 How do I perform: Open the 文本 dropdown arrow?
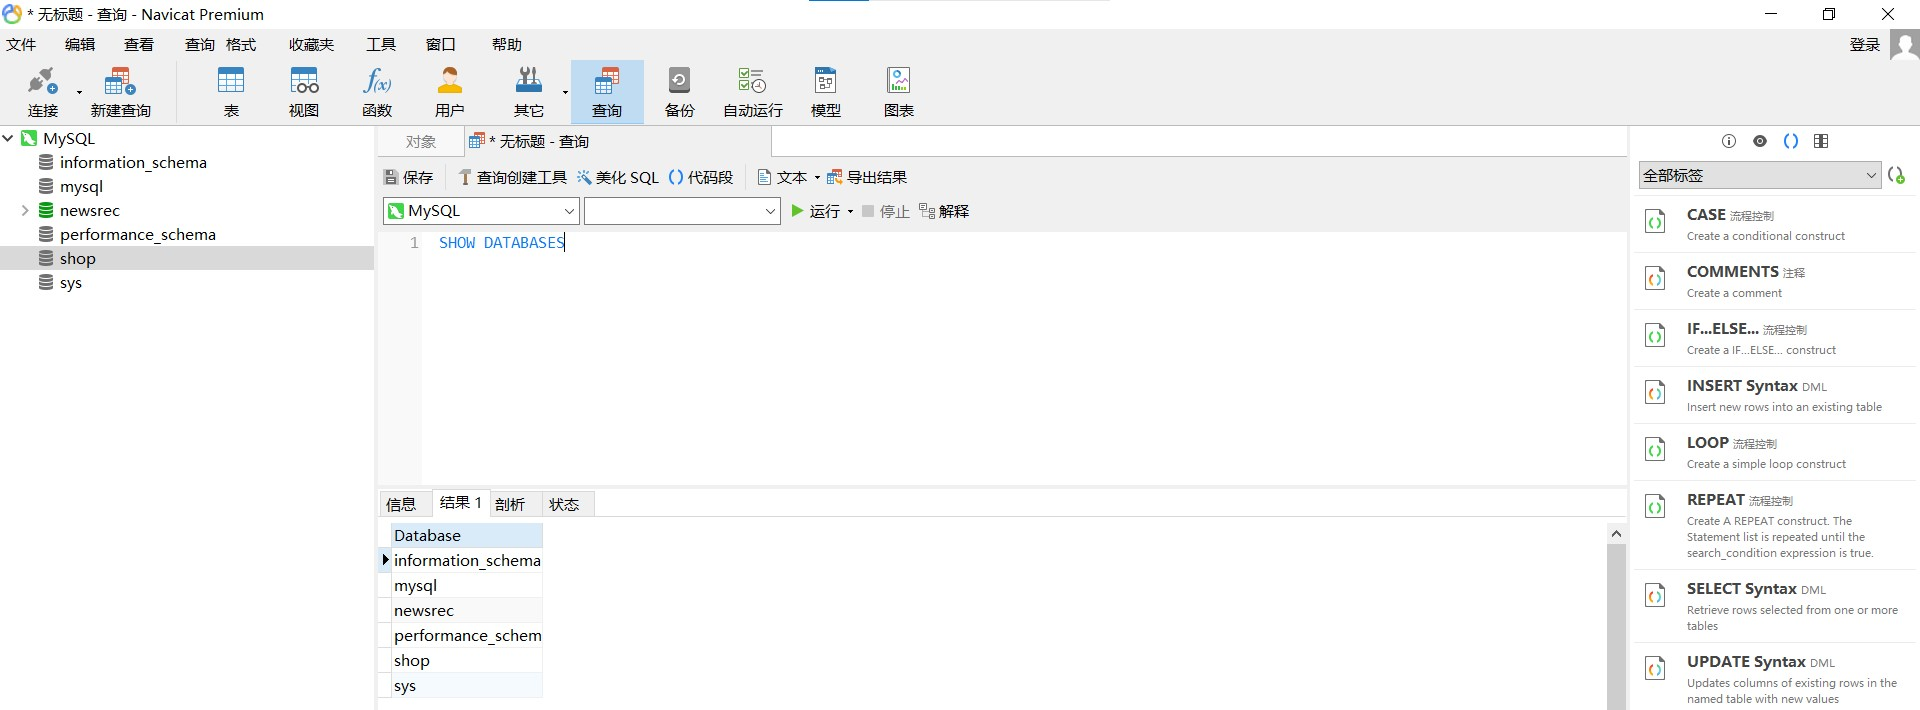pos(817,177)
